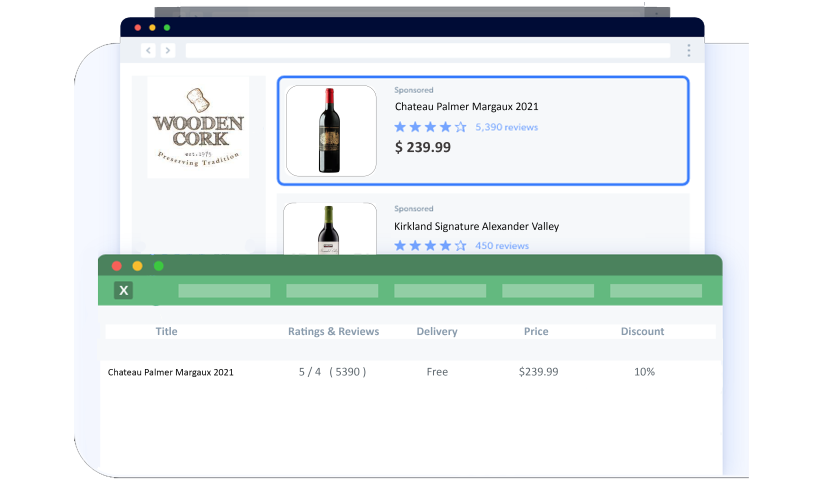This screenshot has height=480, width=823.
Task: Select the Discount column header
Action: (x=642, y=332)
